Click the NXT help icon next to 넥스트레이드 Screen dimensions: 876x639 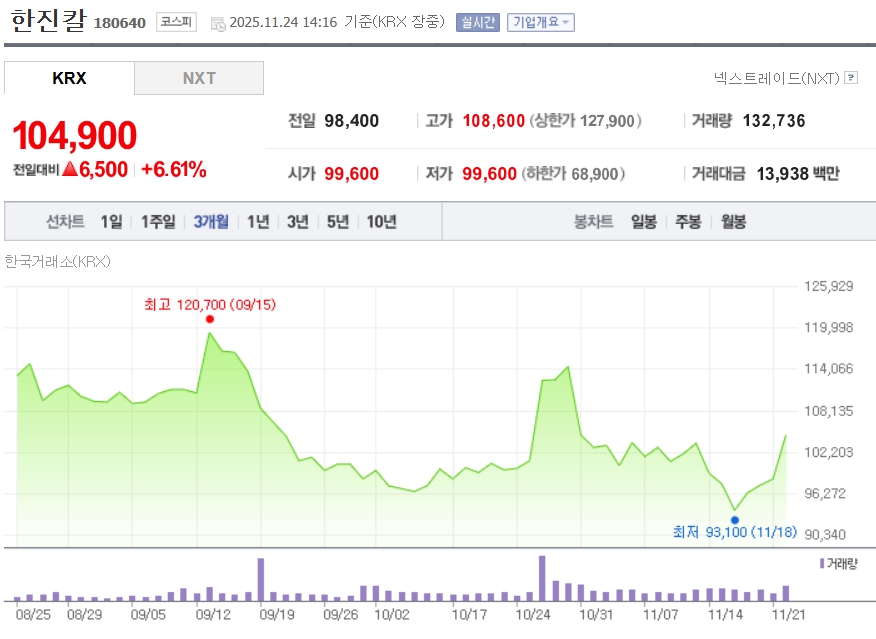(851, 77)
